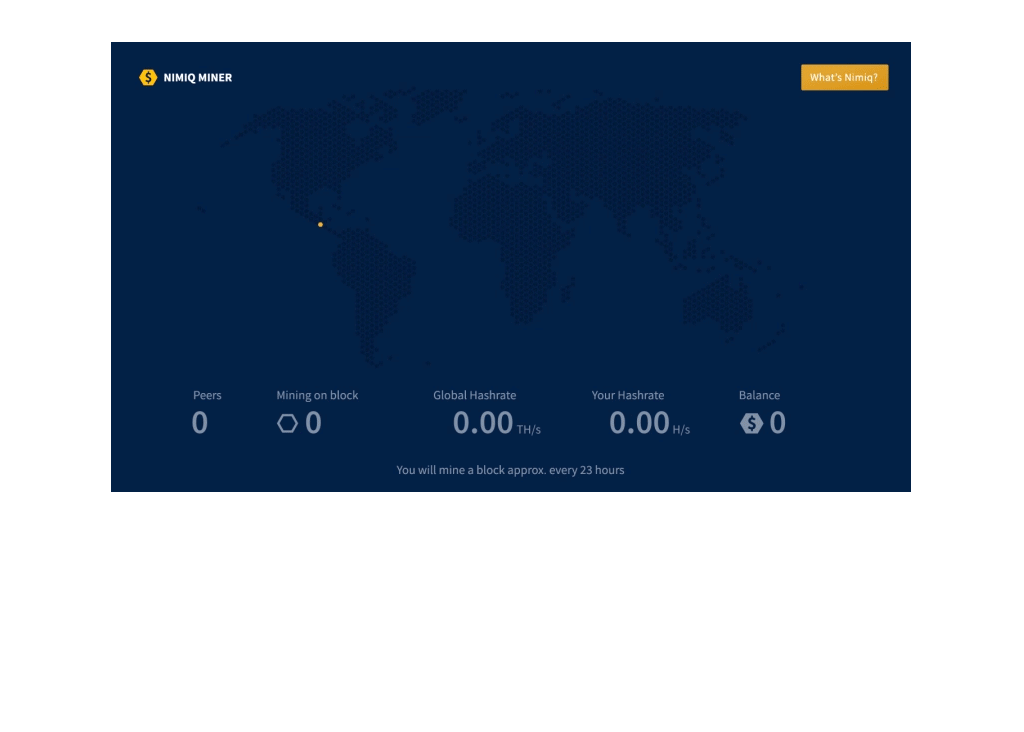Viewport: 1024px width, 732px height.
Task: Click the hexagon block icon
Action: [x=287, y=424]
